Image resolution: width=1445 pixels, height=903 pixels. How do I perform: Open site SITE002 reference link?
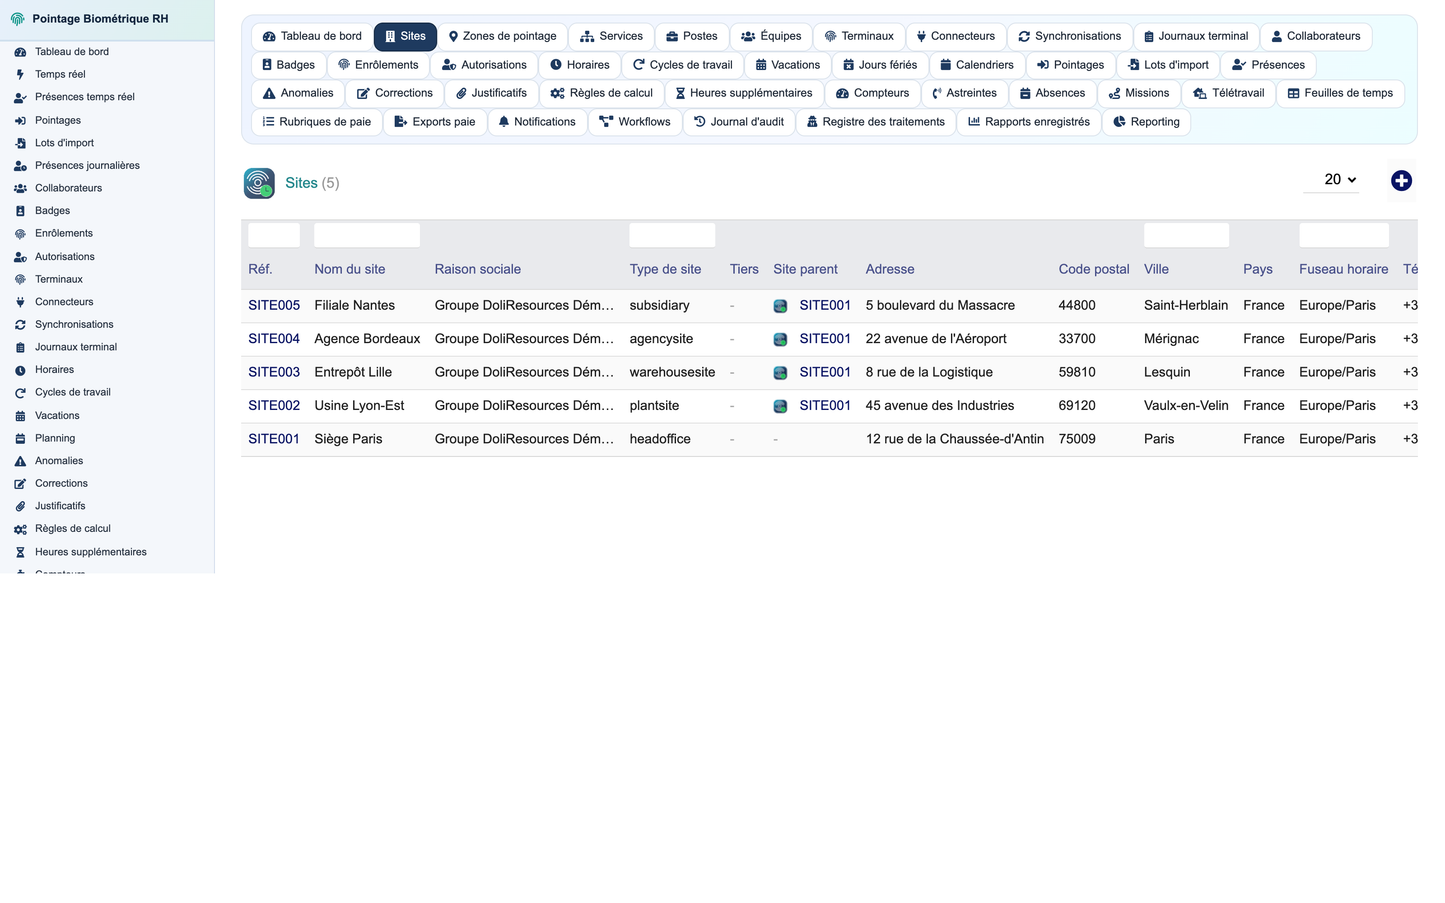[274, 405]
